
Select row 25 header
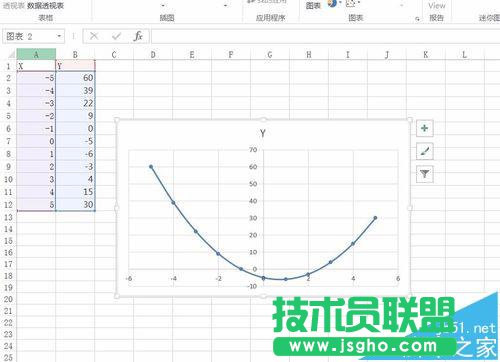tap(8, 357)
